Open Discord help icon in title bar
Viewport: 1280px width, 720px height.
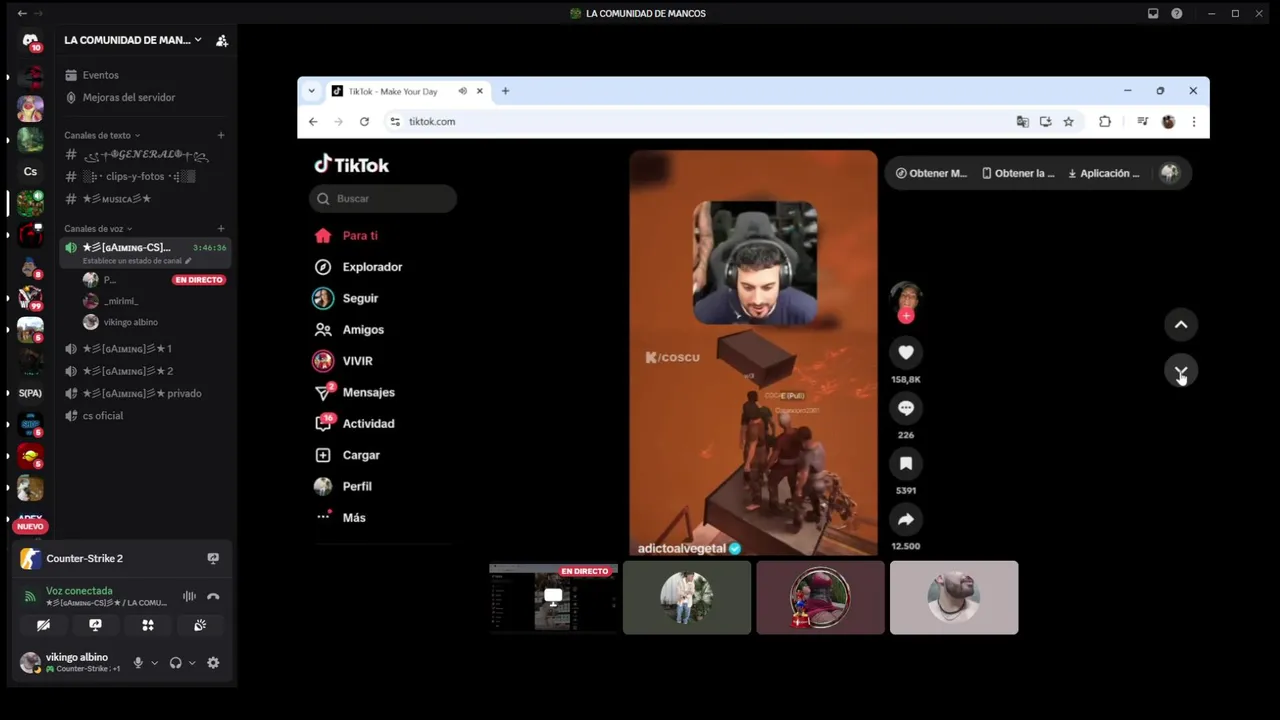1177,13
